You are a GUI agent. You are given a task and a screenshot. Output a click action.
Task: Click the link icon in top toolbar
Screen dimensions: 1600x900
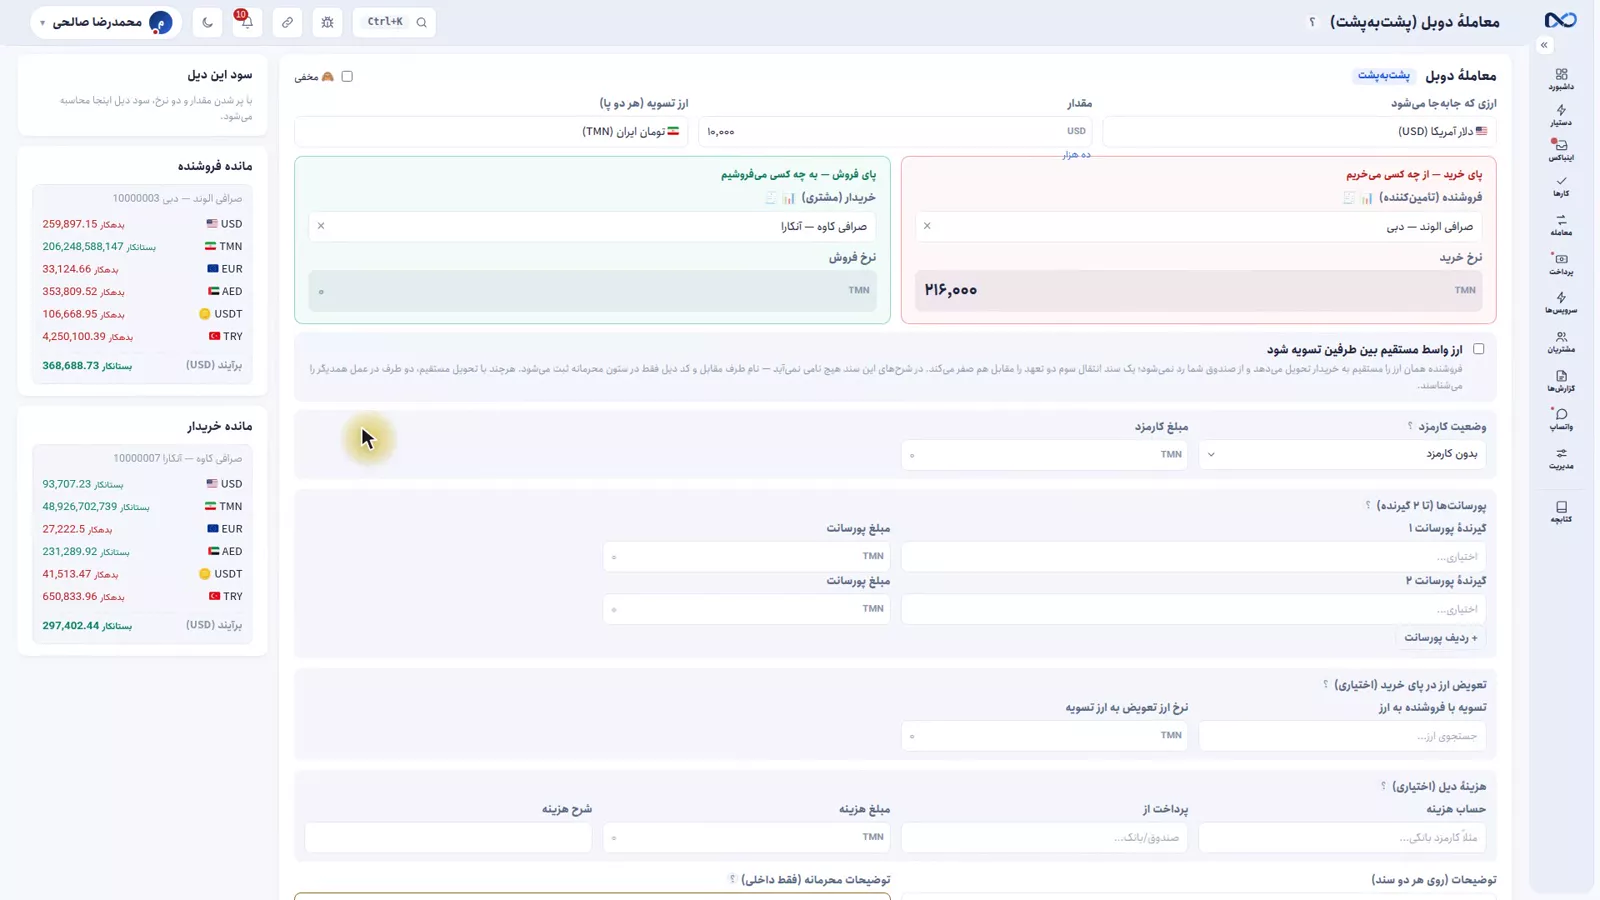tap(287, 22)
